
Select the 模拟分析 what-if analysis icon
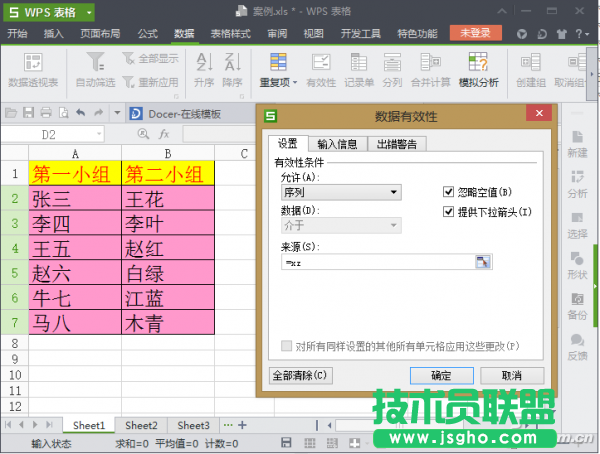point(478,70)
